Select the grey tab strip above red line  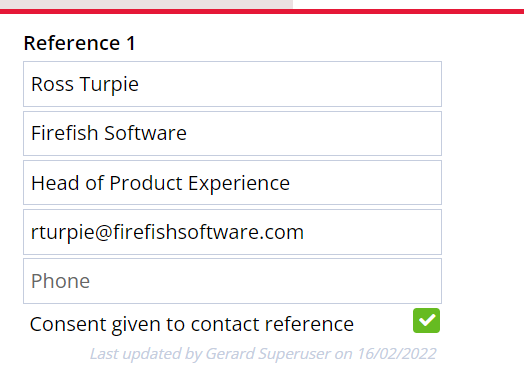coord(146,4)
